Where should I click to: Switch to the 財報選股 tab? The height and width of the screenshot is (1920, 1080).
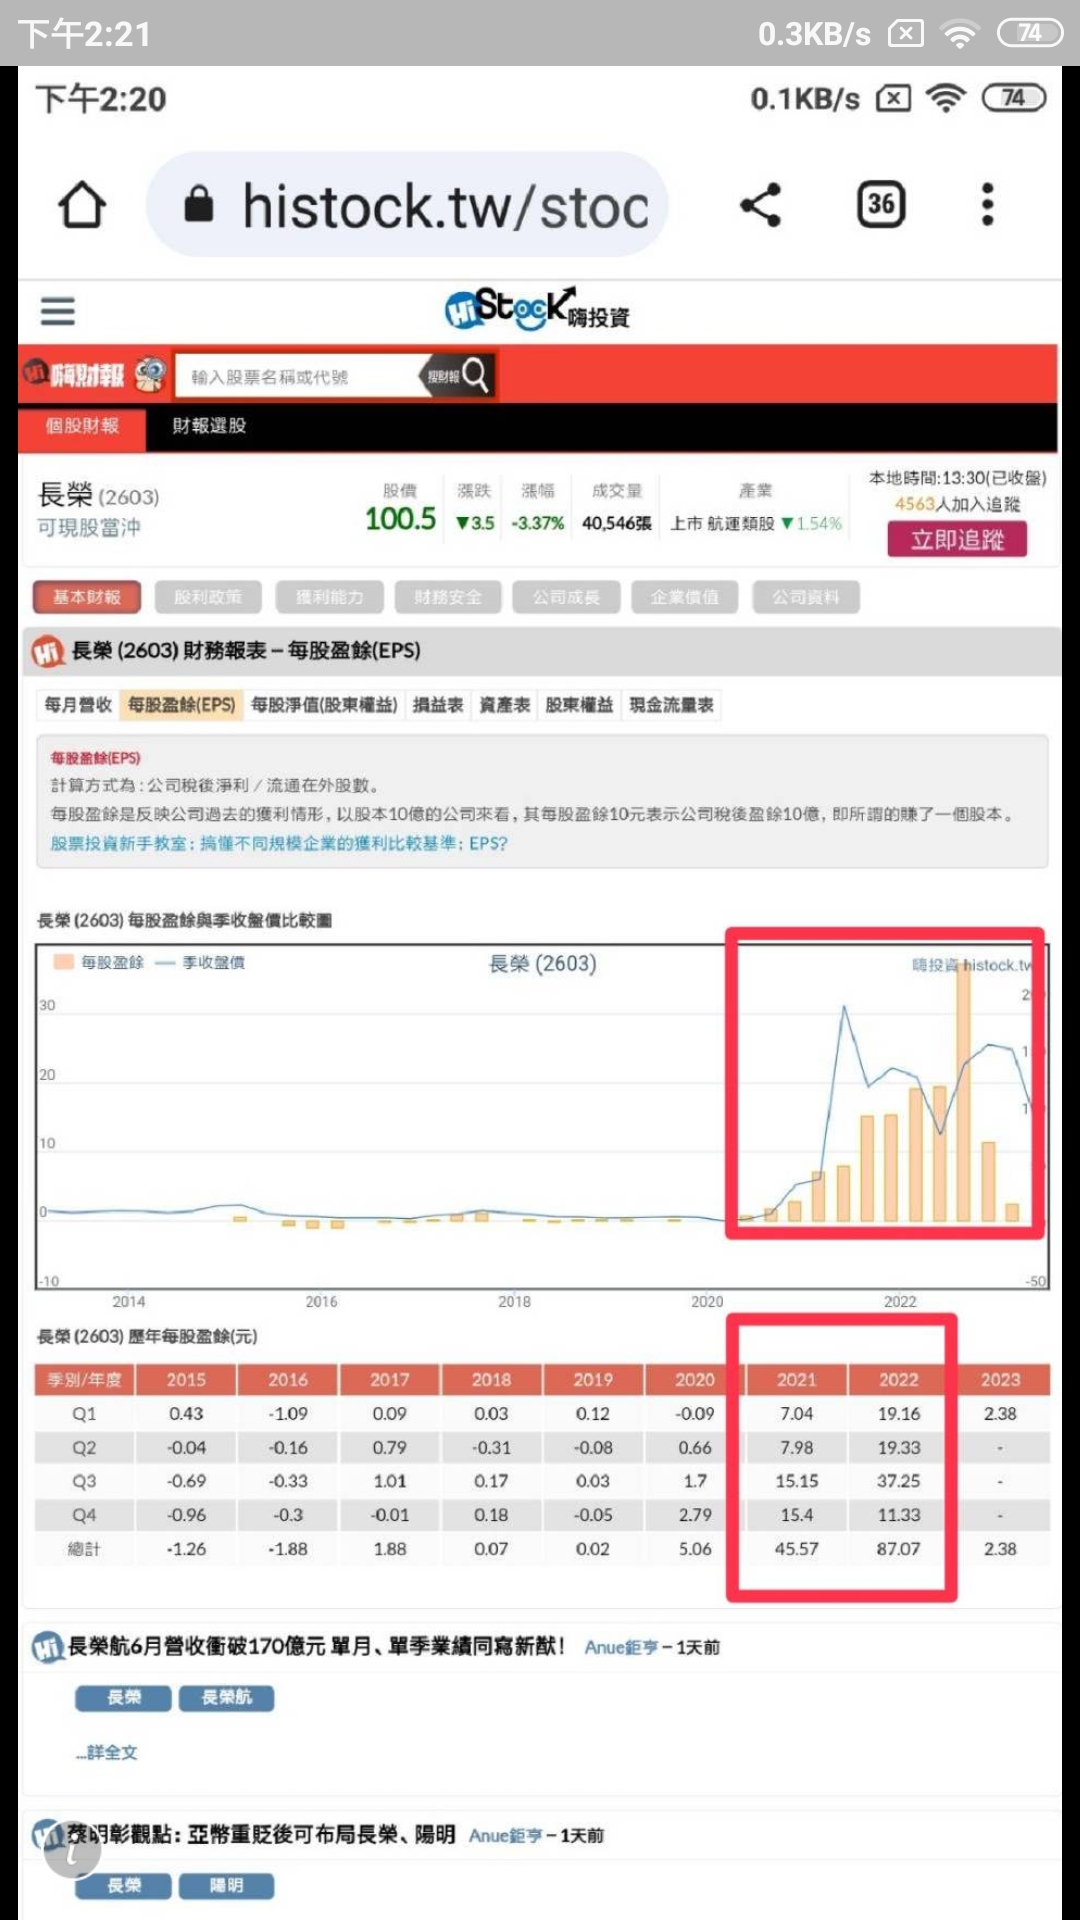(x=209, y=426)
